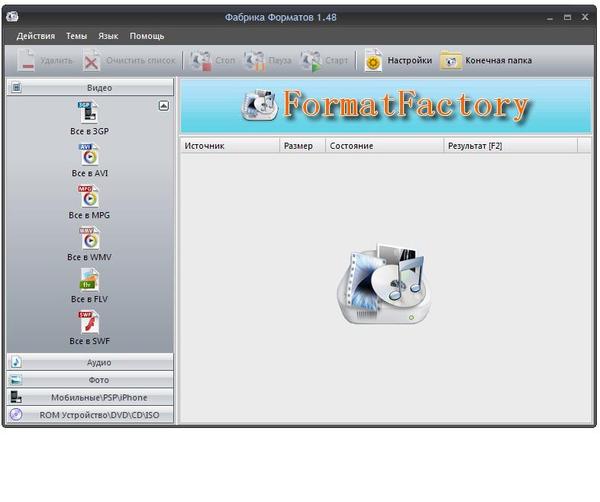
Task: Click the music note icon on Аудио panel
Action: (16, 362)
